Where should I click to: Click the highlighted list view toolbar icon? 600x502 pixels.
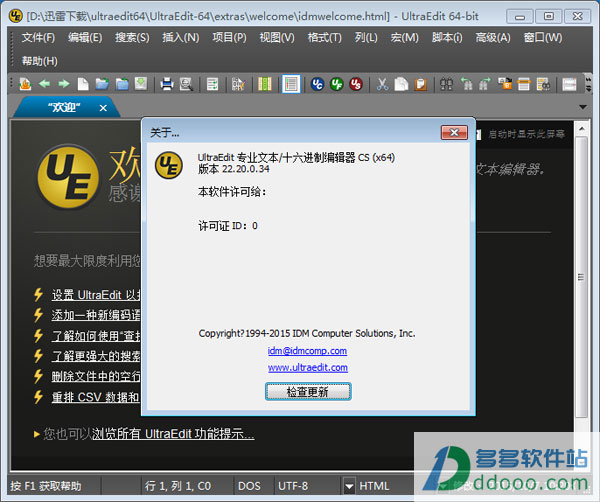(291, 84)
